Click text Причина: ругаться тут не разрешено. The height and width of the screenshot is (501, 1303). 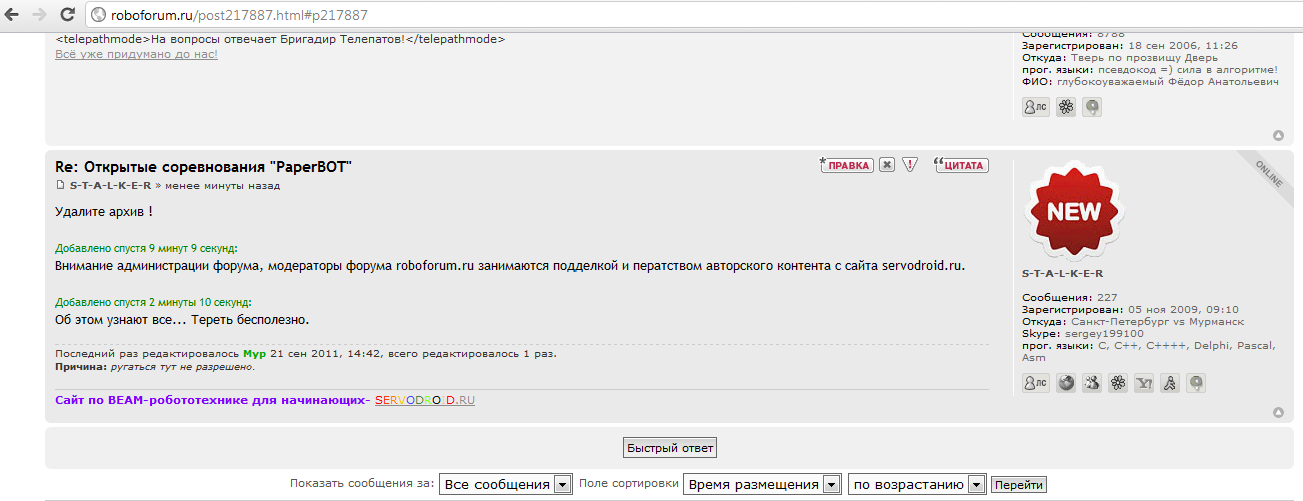click(155, 367)
